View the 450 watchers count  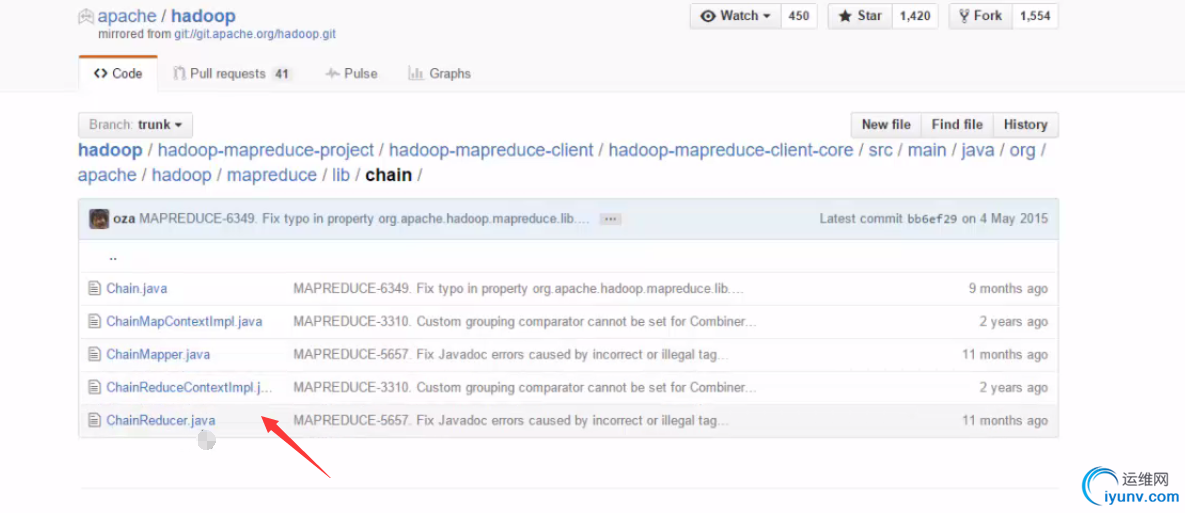pyautogui.click(x=799, y=16)
